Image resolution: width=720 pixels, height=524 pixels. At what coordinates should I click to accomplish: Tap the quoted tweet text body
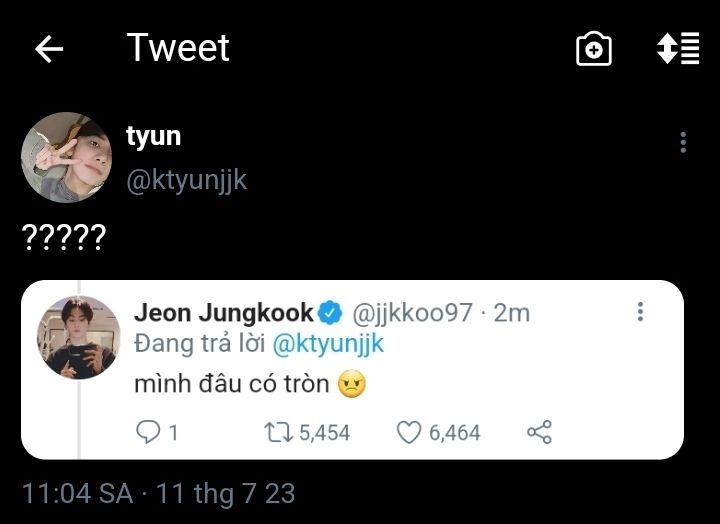click(236, 384)
